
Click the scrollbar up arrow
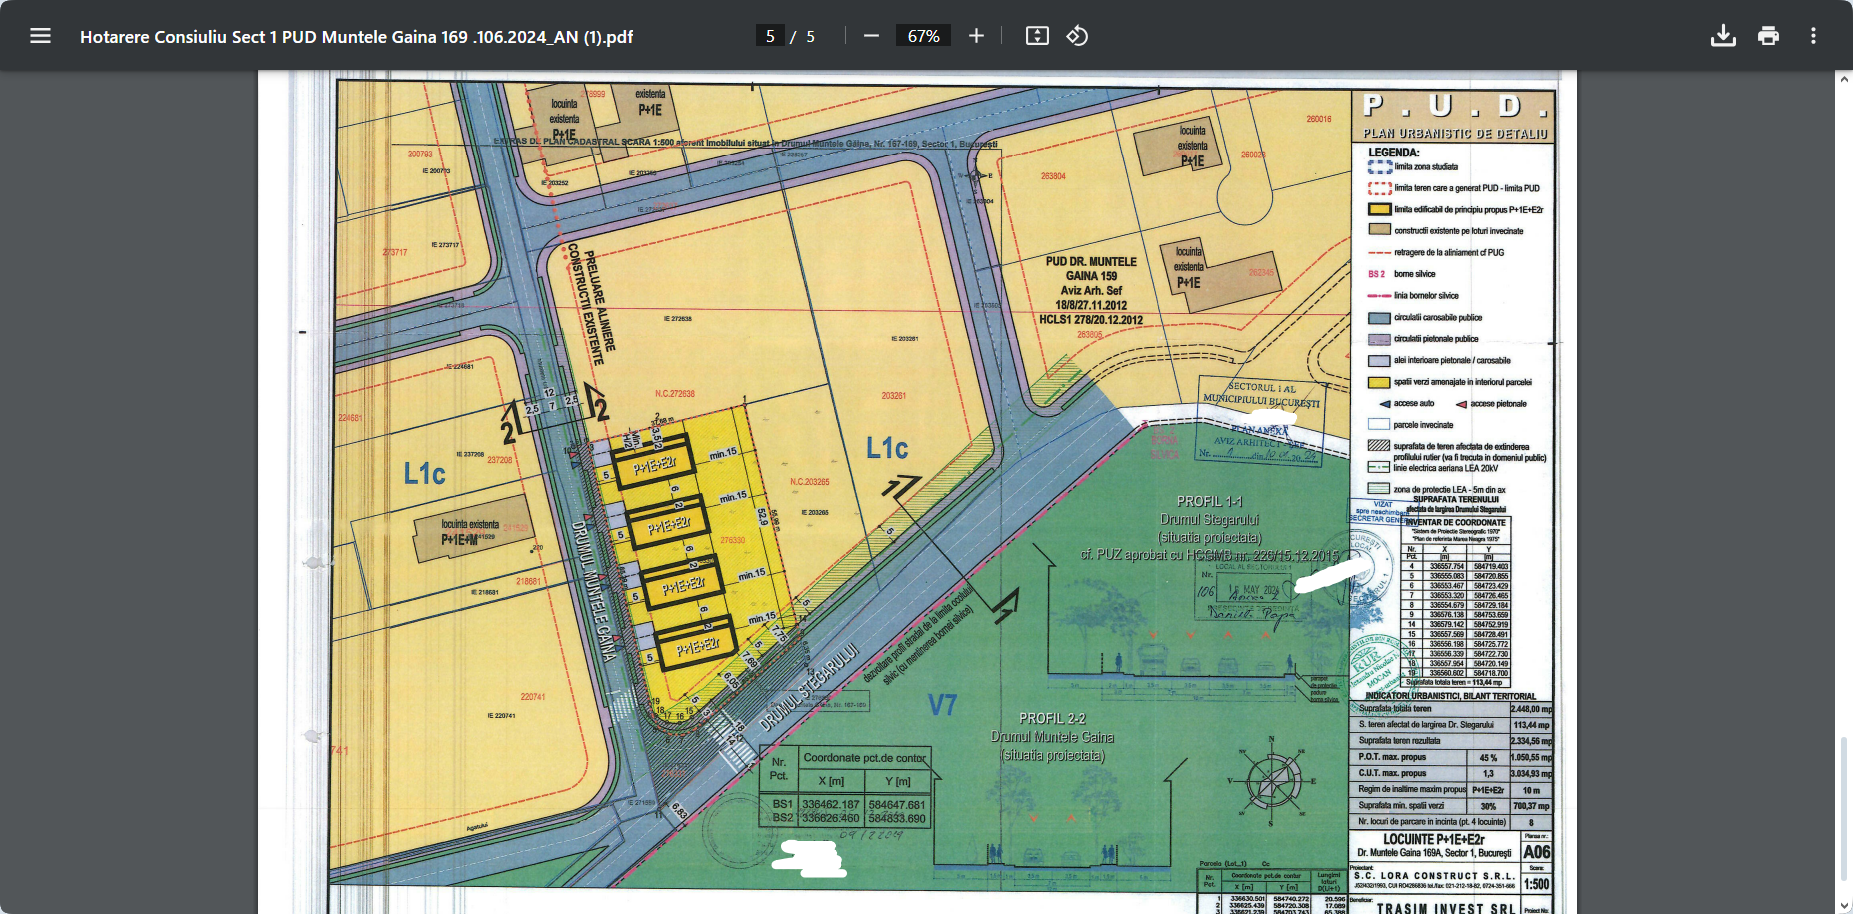pyautogui.click(x=1843, y=79)
